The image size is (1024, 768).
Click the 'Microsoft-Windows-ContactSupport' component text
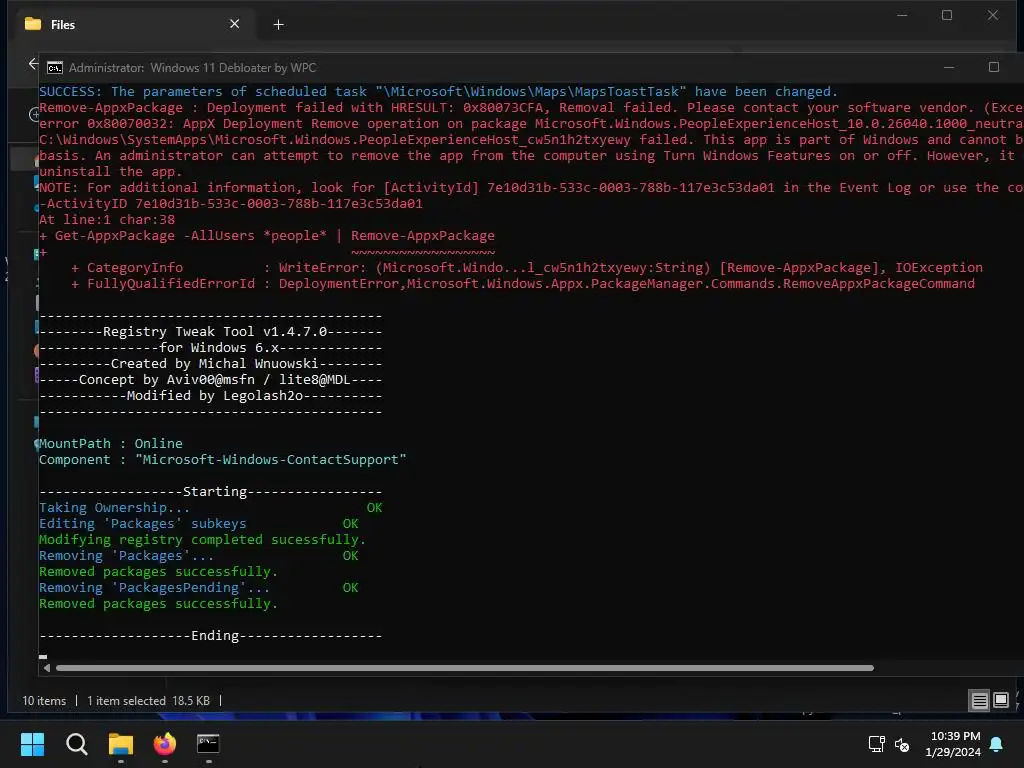coord(270,460)
